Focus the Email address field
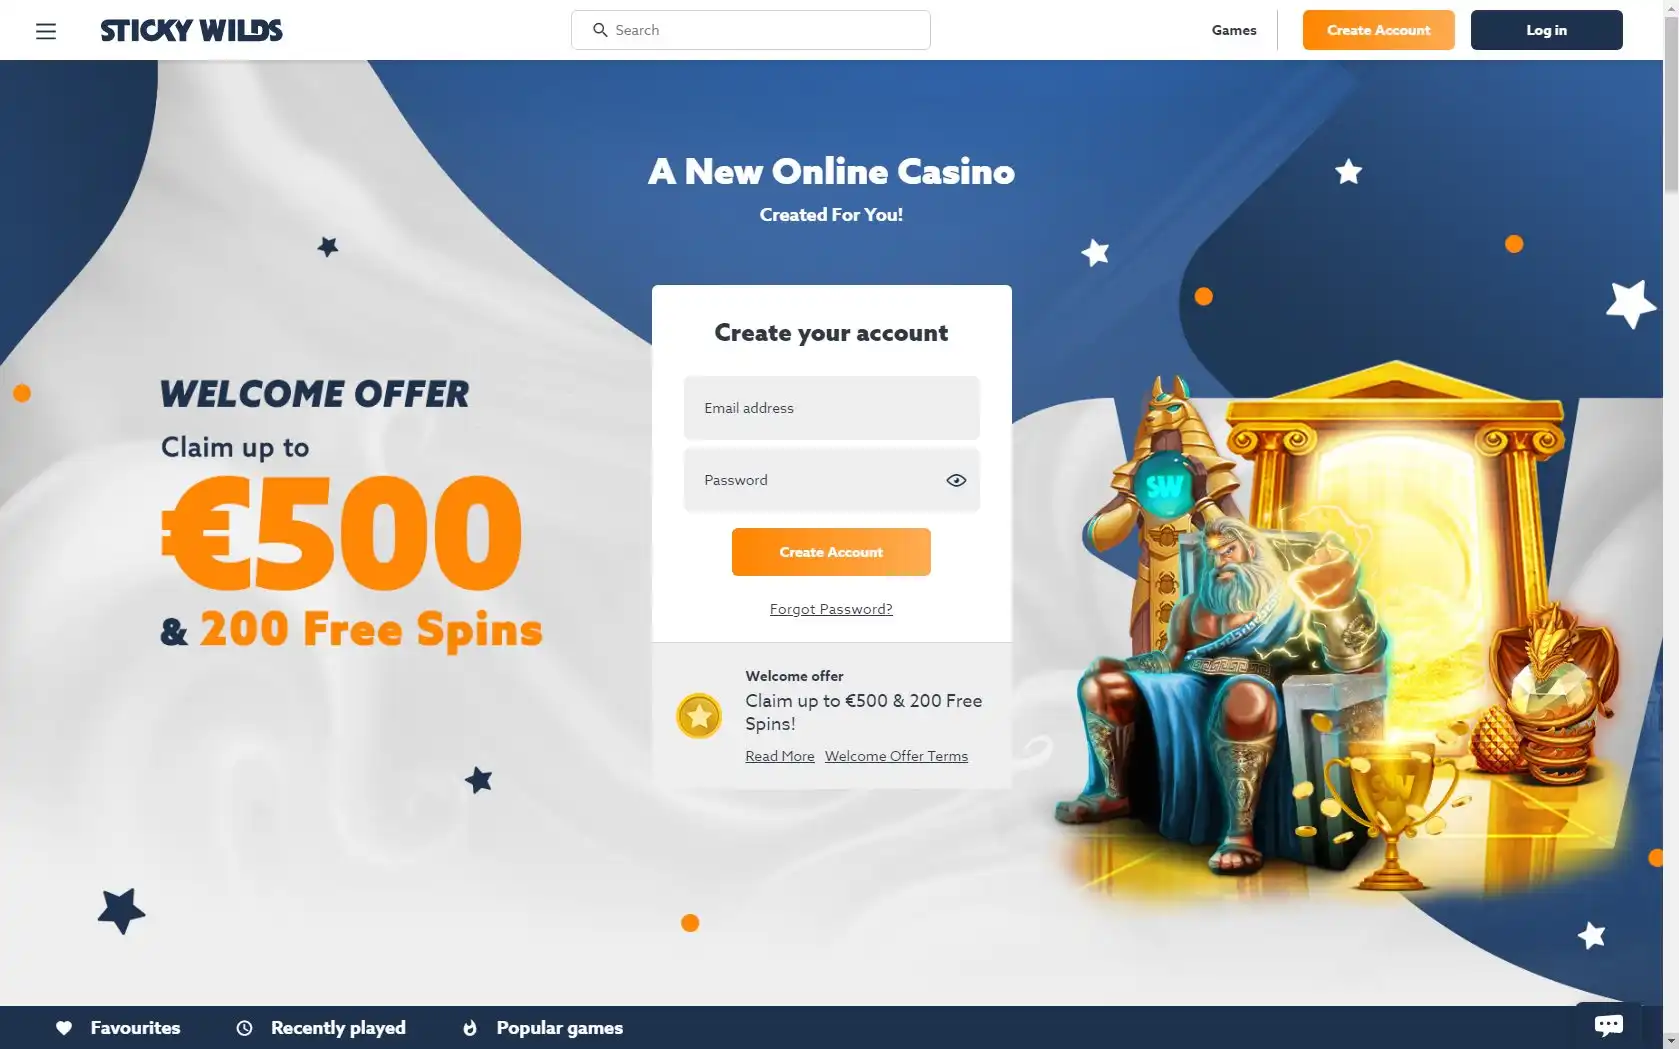This screenshot has width=1679, height=1049. pyautogui.click(x=831, y=408)
